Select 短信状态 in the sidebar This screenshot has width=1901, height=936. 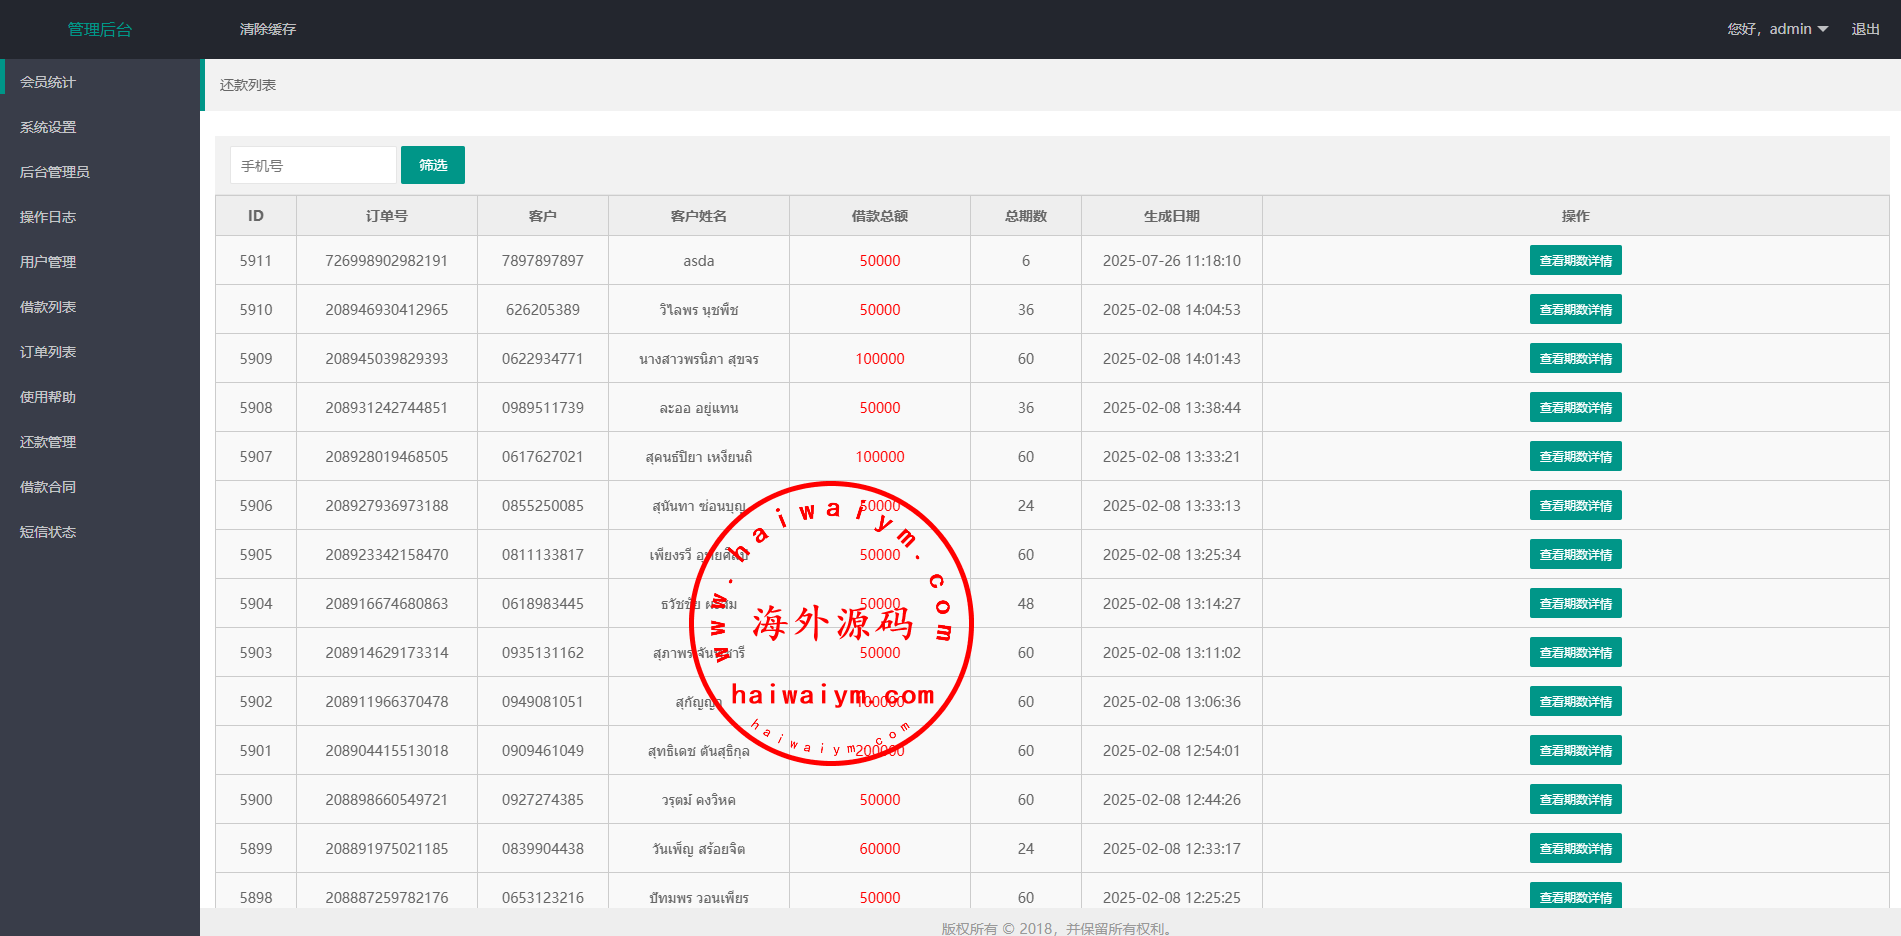48,532
